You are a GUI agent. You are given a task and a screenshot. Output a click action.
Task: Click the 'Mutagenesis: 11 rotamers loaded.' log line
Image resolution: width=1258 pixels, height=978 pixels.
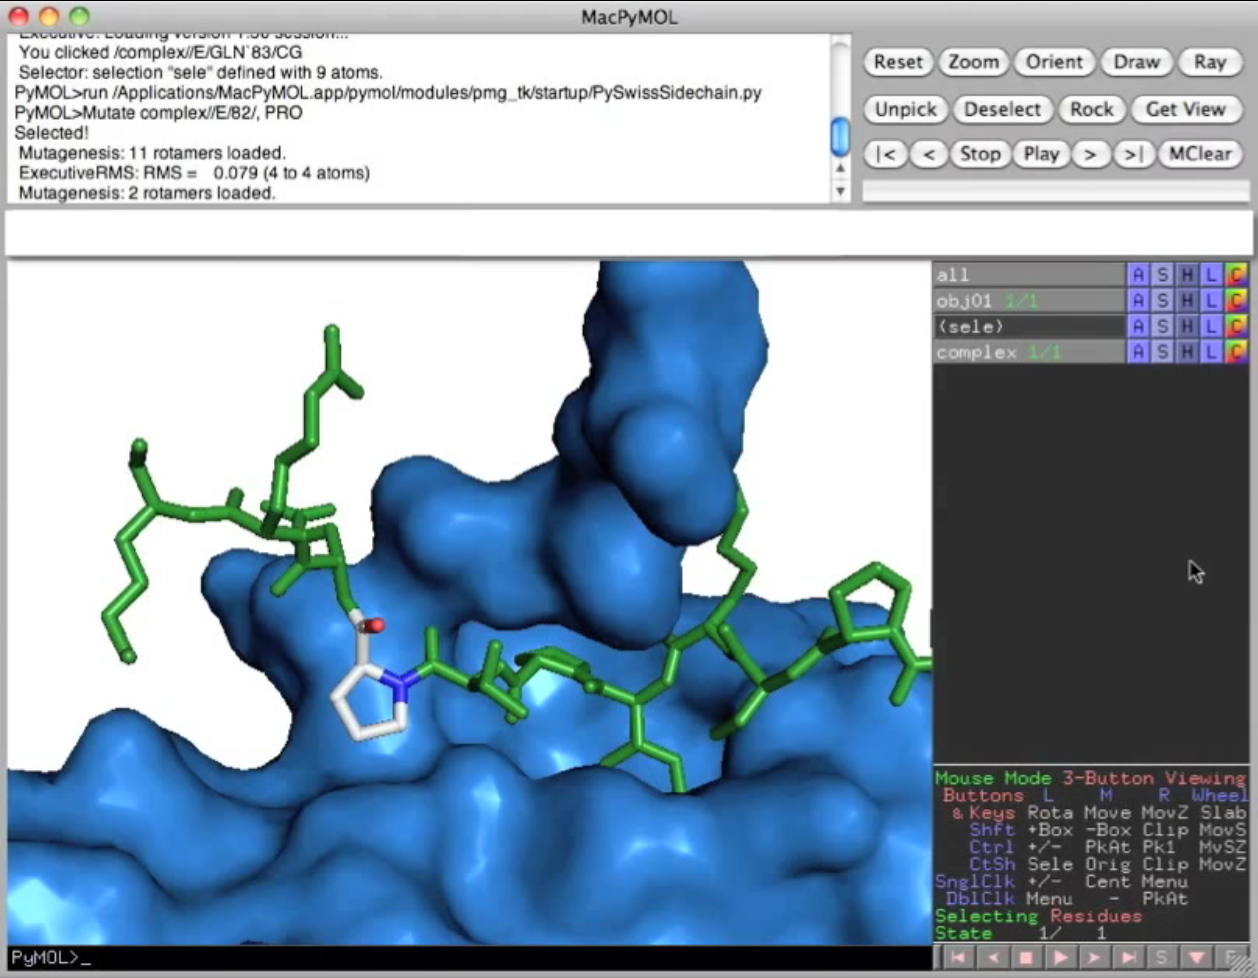(x=152, y=153)
